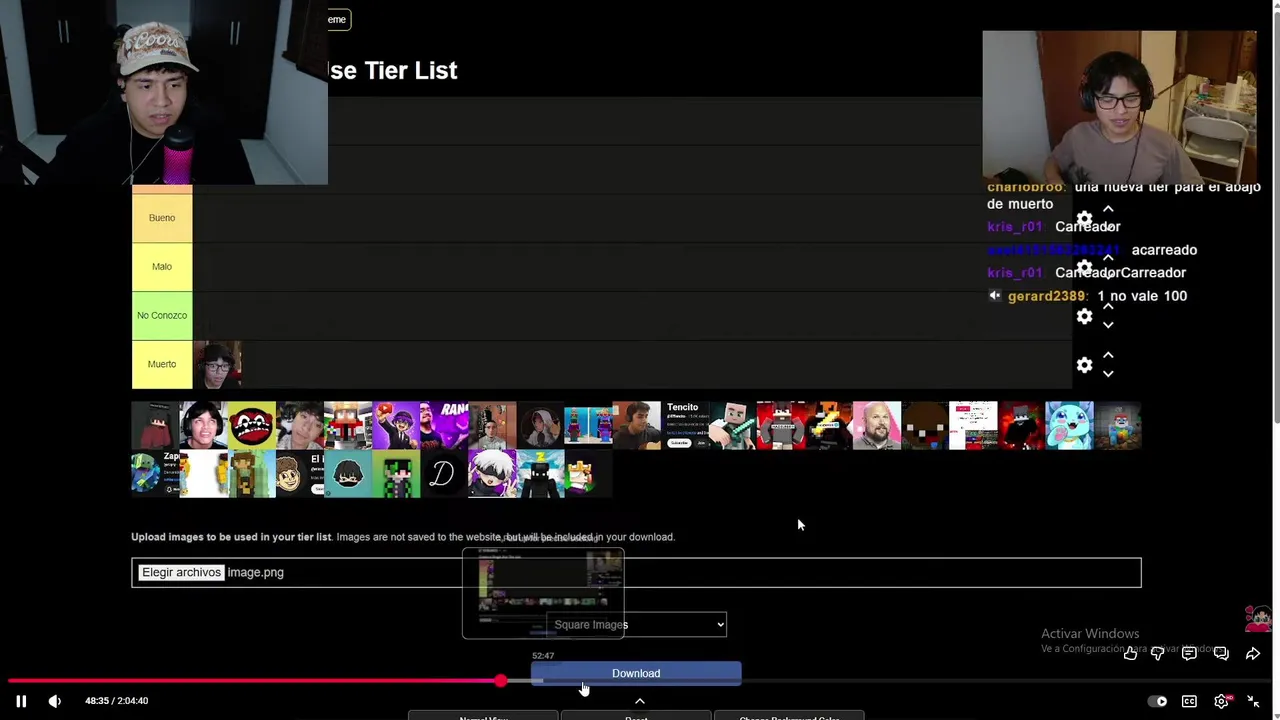Share the video using the arrow icon
The image size is (1280, 720).
[x=1253, y=653]
